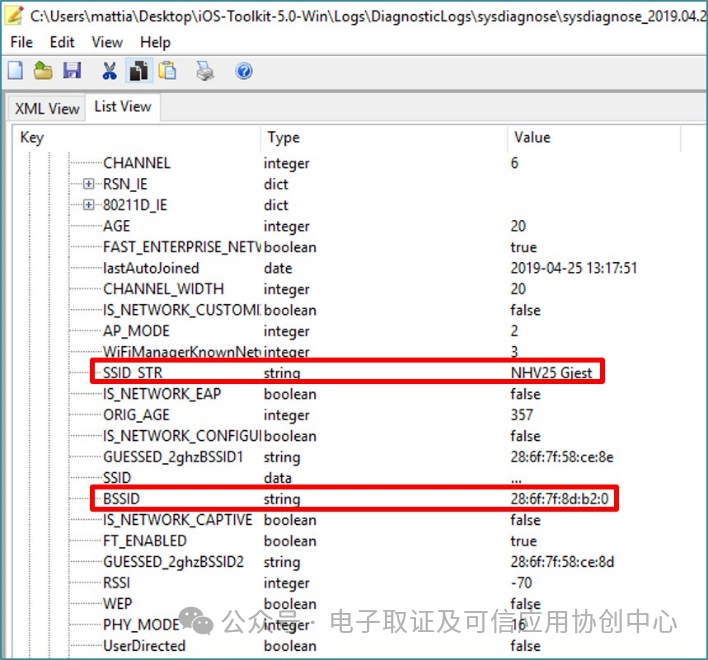Switch to the XML View tab
The width and height of the screenshot is (708, 660).
click(x=47, y=108)
